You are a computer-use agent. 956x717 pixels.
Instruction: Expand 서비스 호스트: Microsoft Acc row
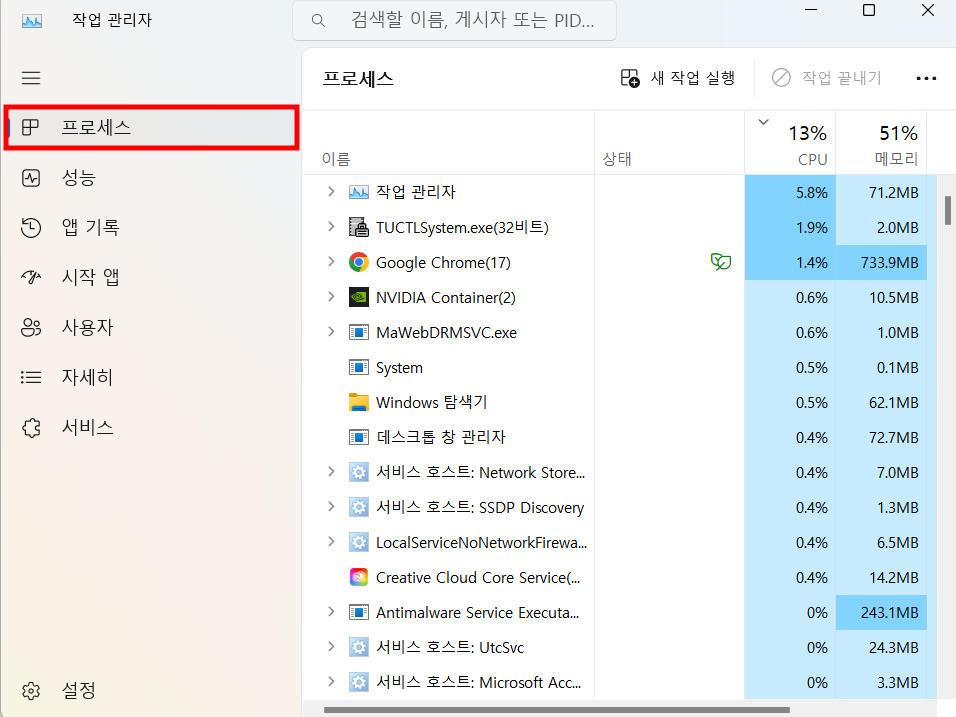pyautogui.click(x=331, y=682)
